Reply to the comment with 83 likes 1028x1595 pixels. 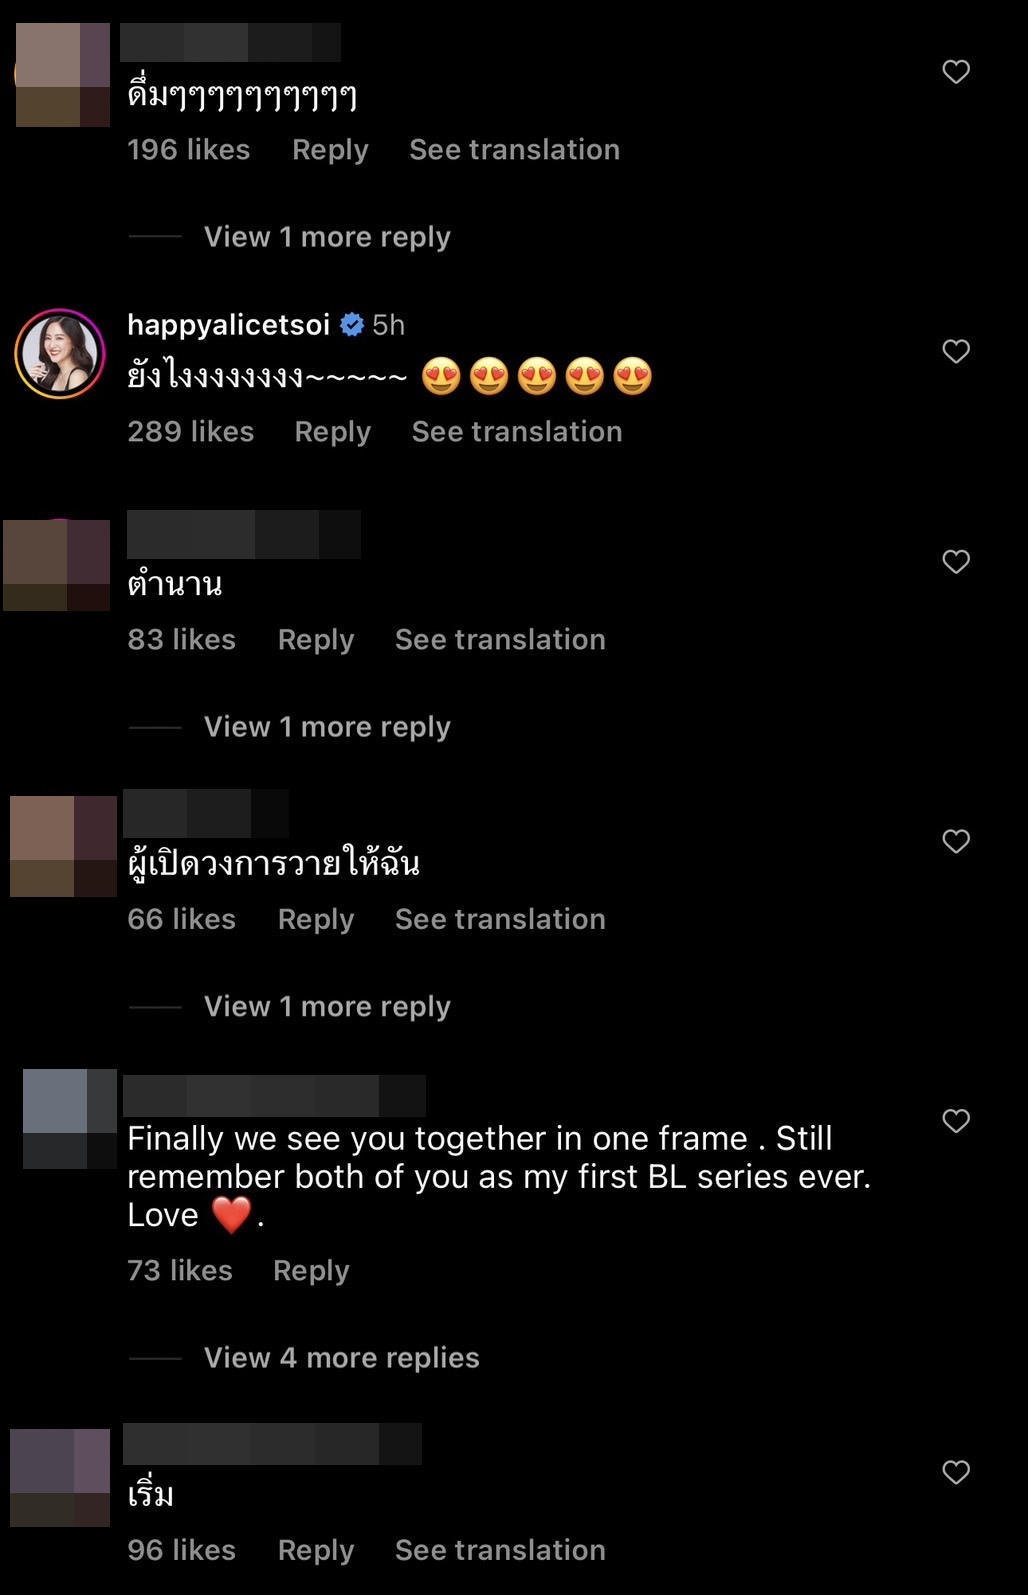point(316,640)
